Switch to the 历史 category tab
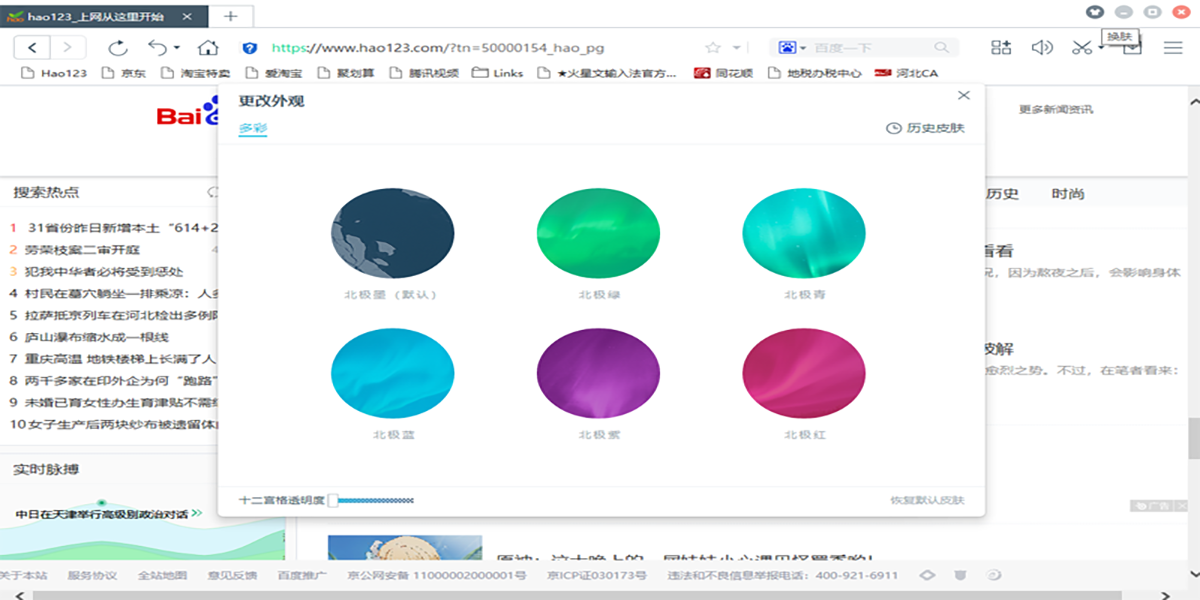 pos(1001,194)
